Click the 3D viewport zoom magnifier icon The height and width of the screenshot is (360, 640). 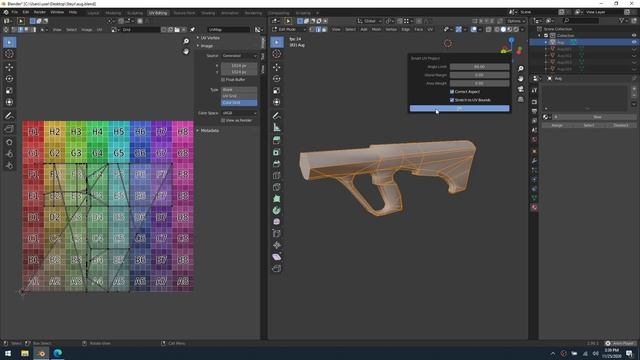[x=520, y=69]
